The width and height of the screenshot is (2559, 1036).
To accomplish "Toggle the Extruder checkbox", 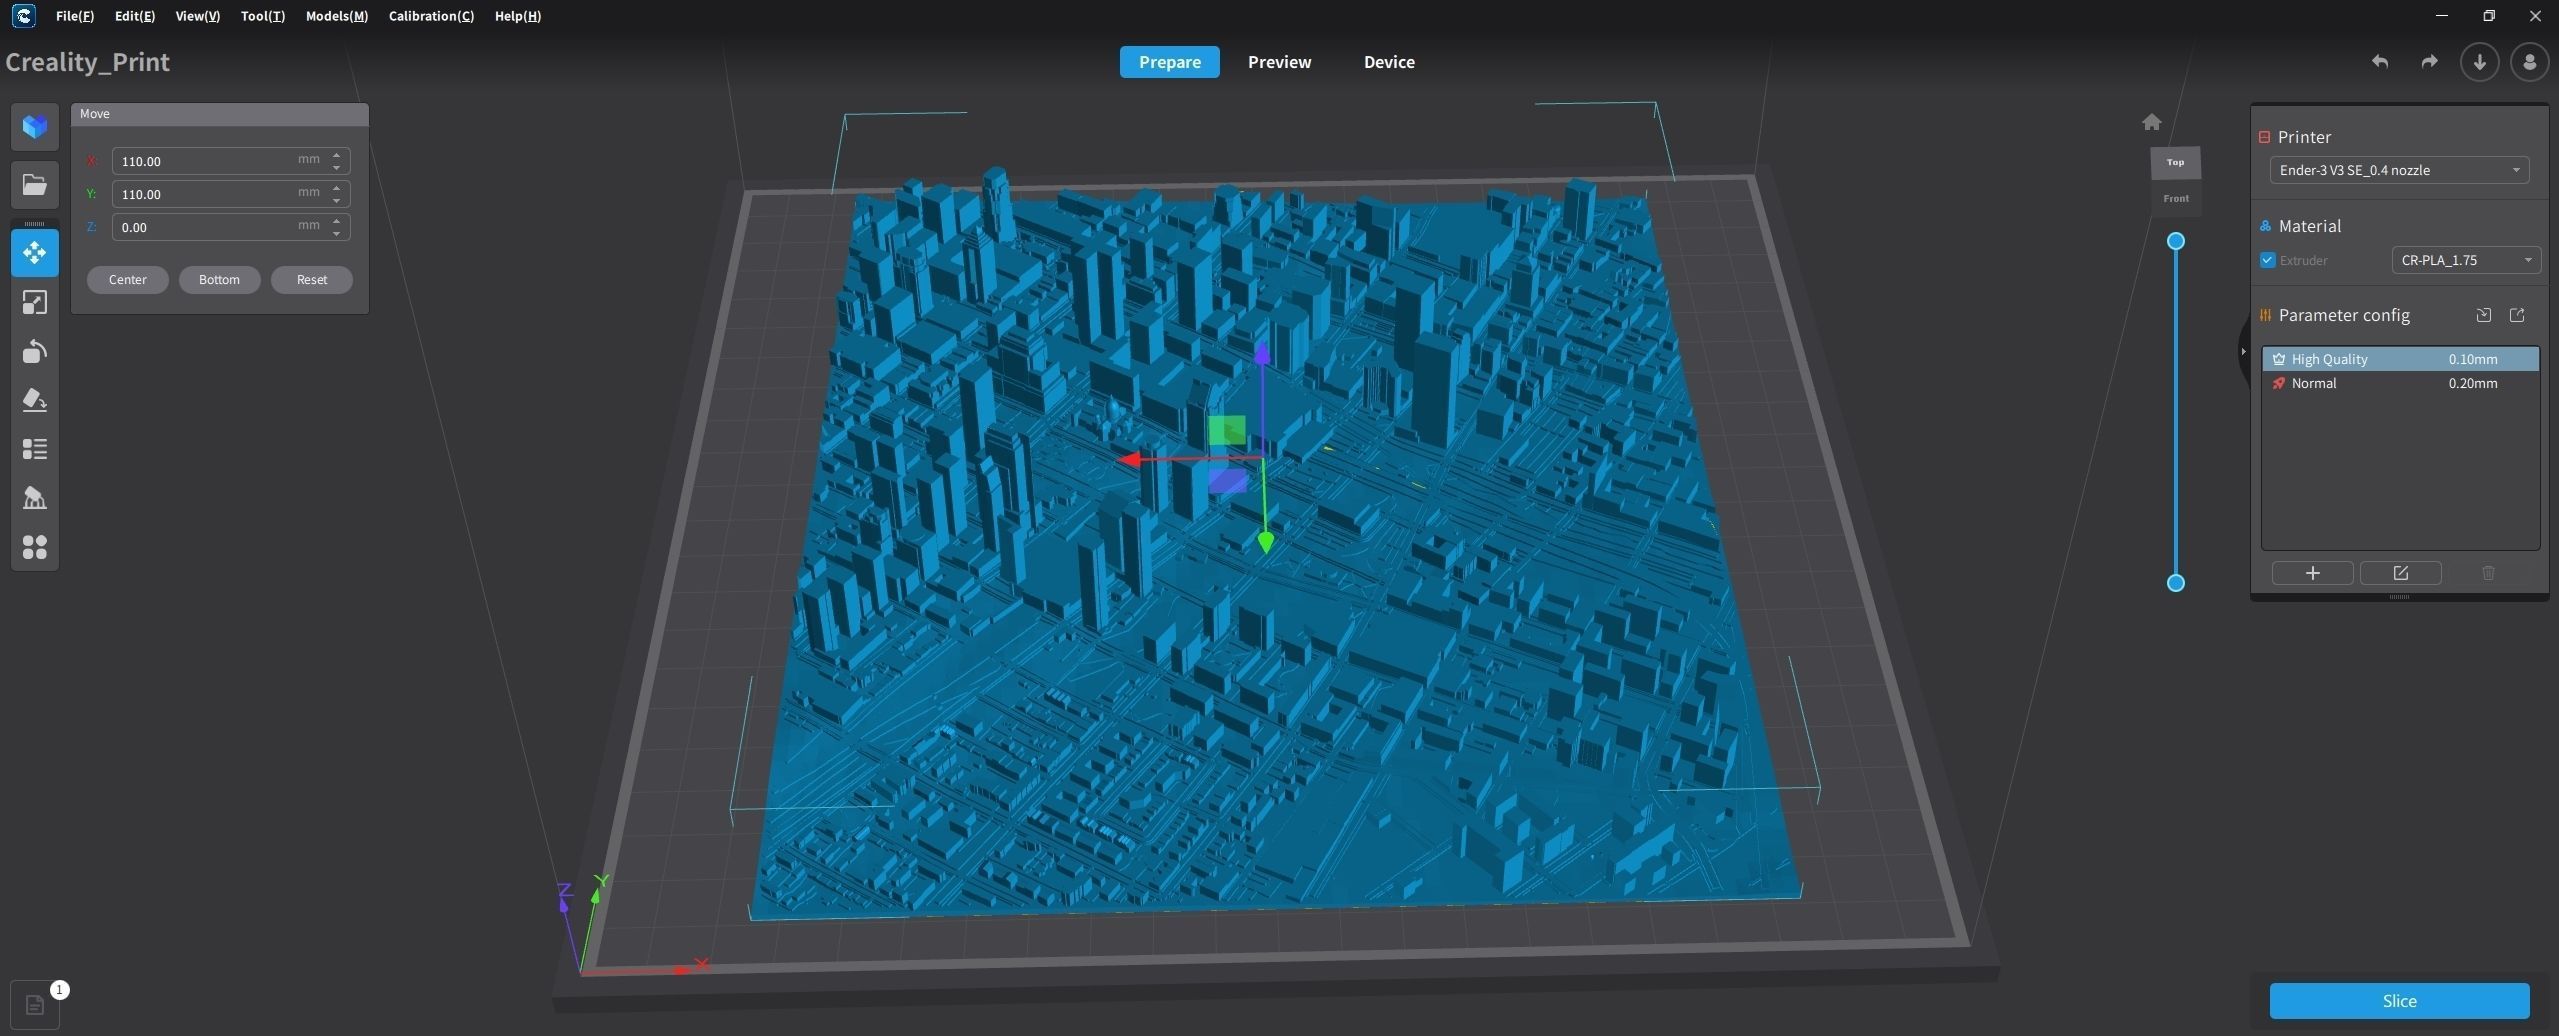I will [x=2267, y=260].
